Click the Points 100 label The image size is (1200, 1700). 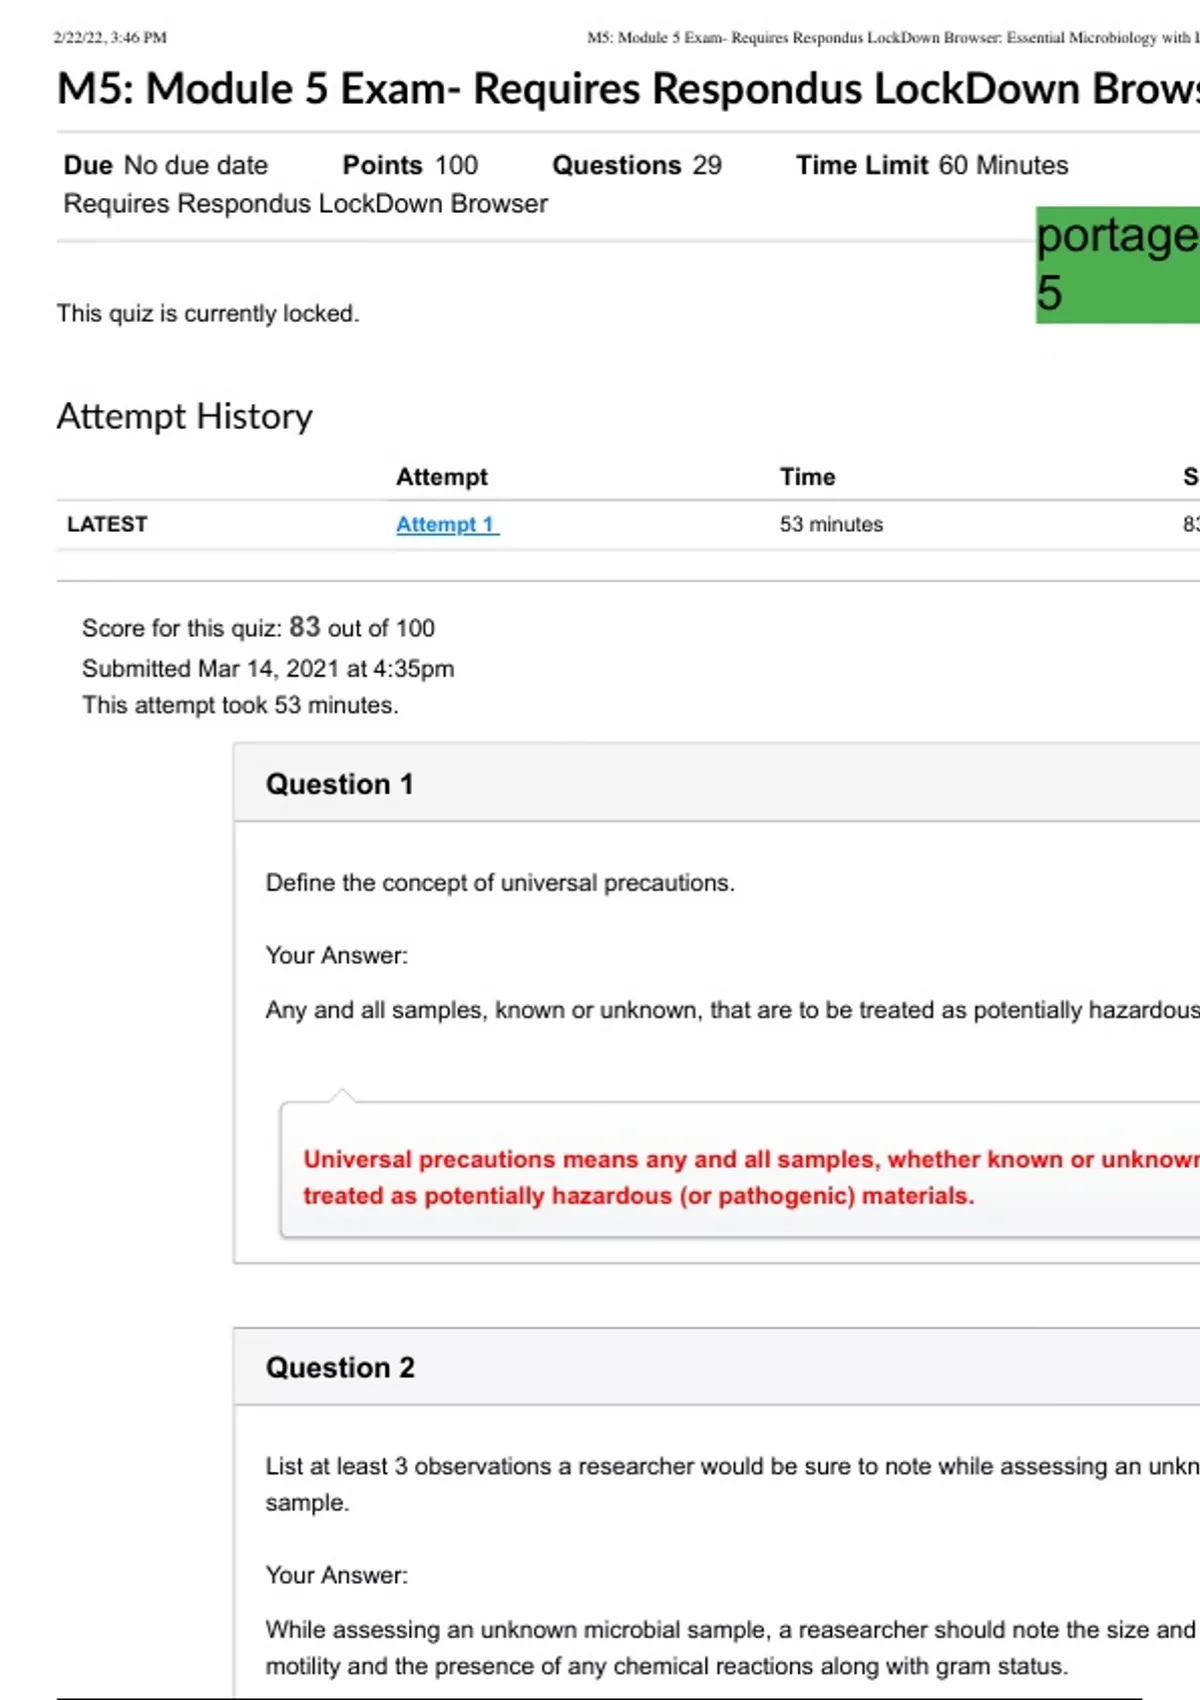click(x=410, y=165)
